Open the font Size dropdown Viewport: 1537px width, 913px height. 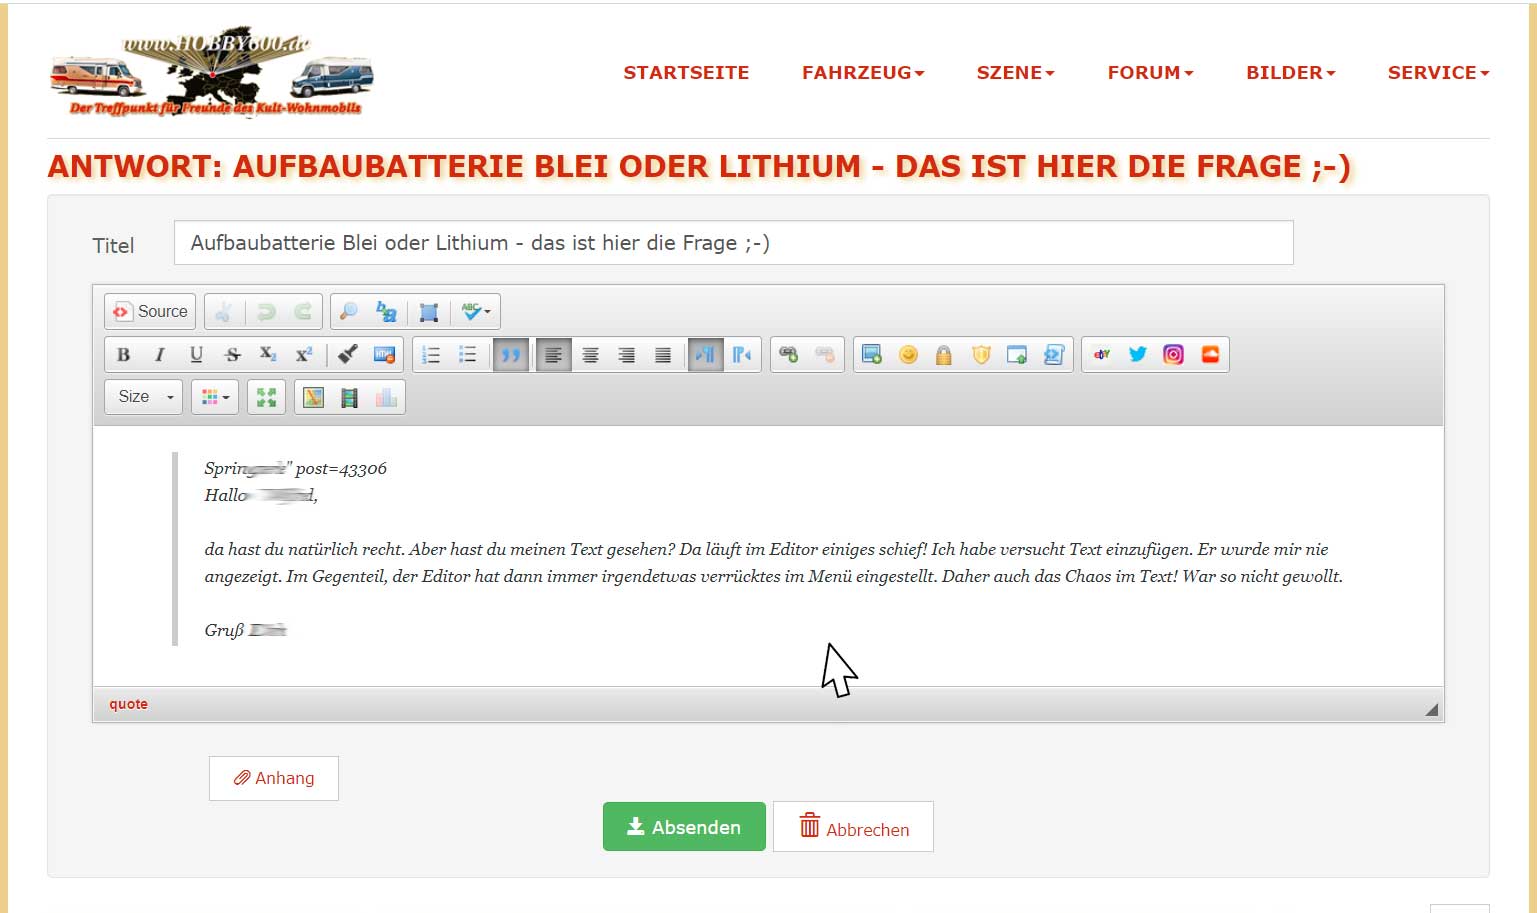(x=144, y=397)
